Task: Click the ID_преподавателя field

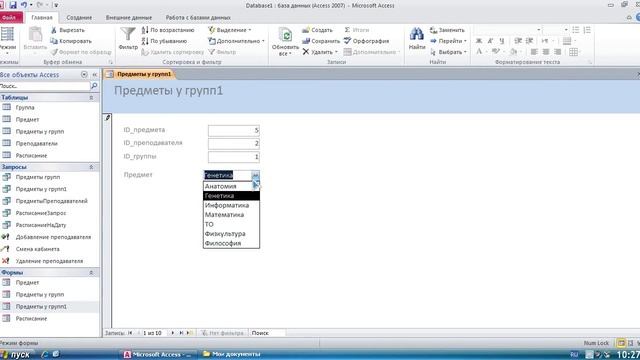Action: tap(233, 144)
